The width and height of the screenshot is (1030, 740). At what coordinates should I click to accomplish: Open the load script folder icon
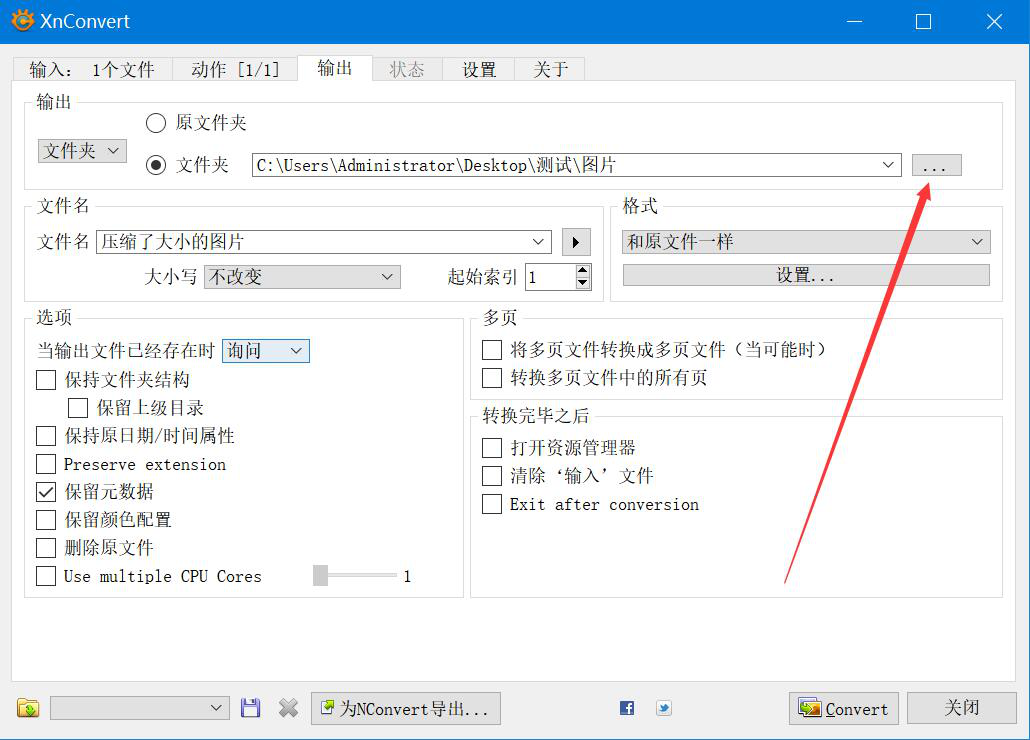[x=28, y=708]
